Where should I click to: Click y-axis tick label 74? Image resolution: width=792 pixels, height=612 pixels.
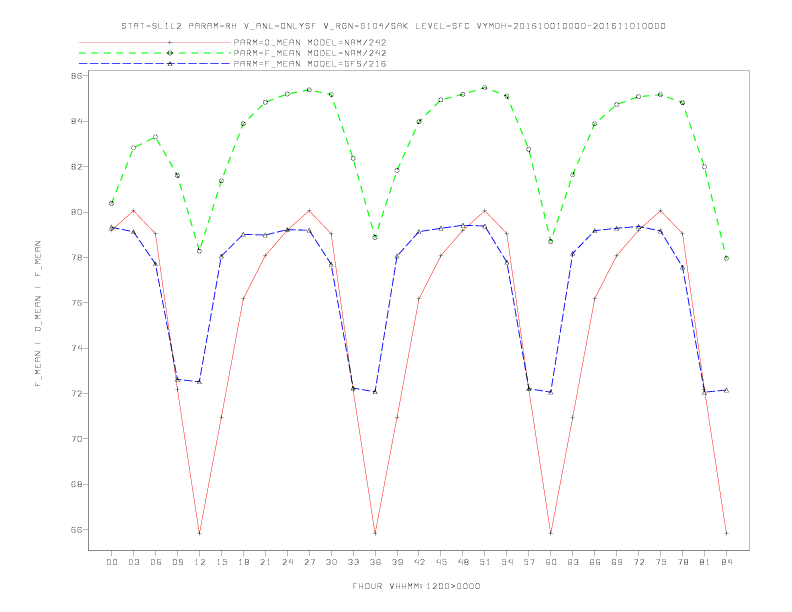tap(77, 348)
